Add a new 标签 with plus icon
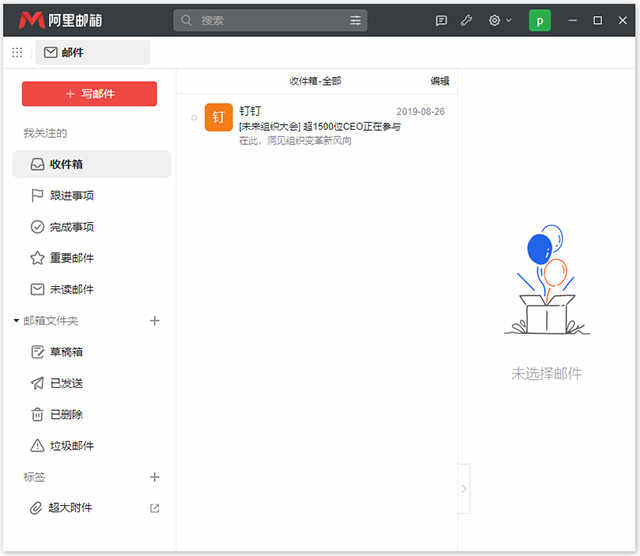Viewport: 640px width, 556px height. coord(155,477)
